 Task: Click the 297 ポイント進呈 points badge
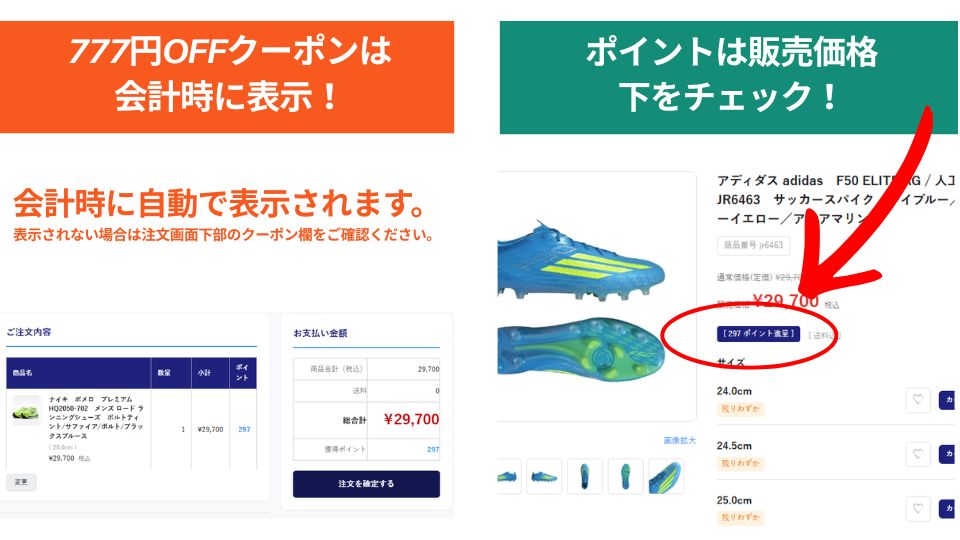[759, 334]
